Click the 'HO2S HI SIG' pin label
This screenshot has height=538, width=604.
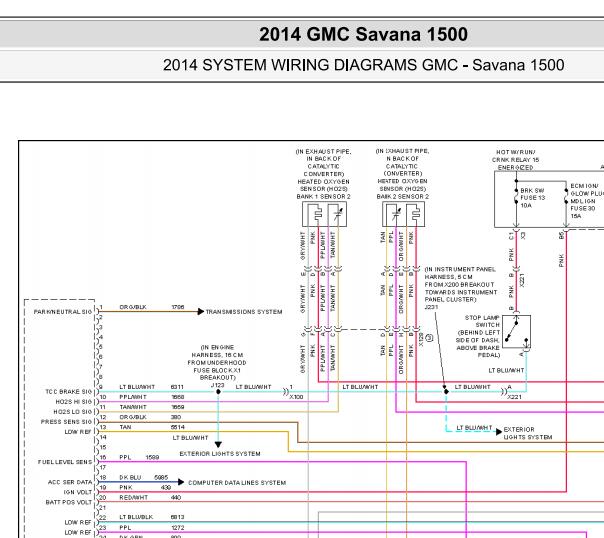[74, 402]
